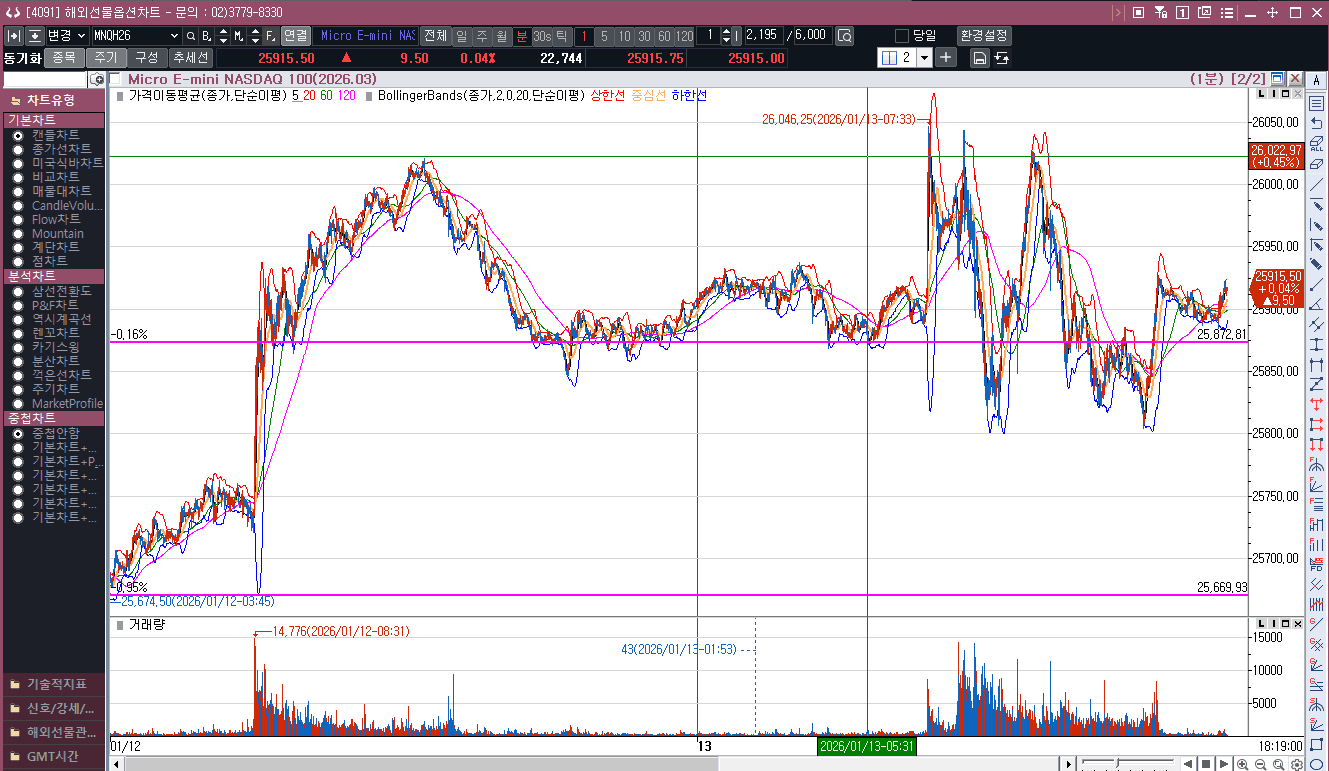Choose the Mountain chart radio option
The image size is (1329, 771).
(18, 233)
